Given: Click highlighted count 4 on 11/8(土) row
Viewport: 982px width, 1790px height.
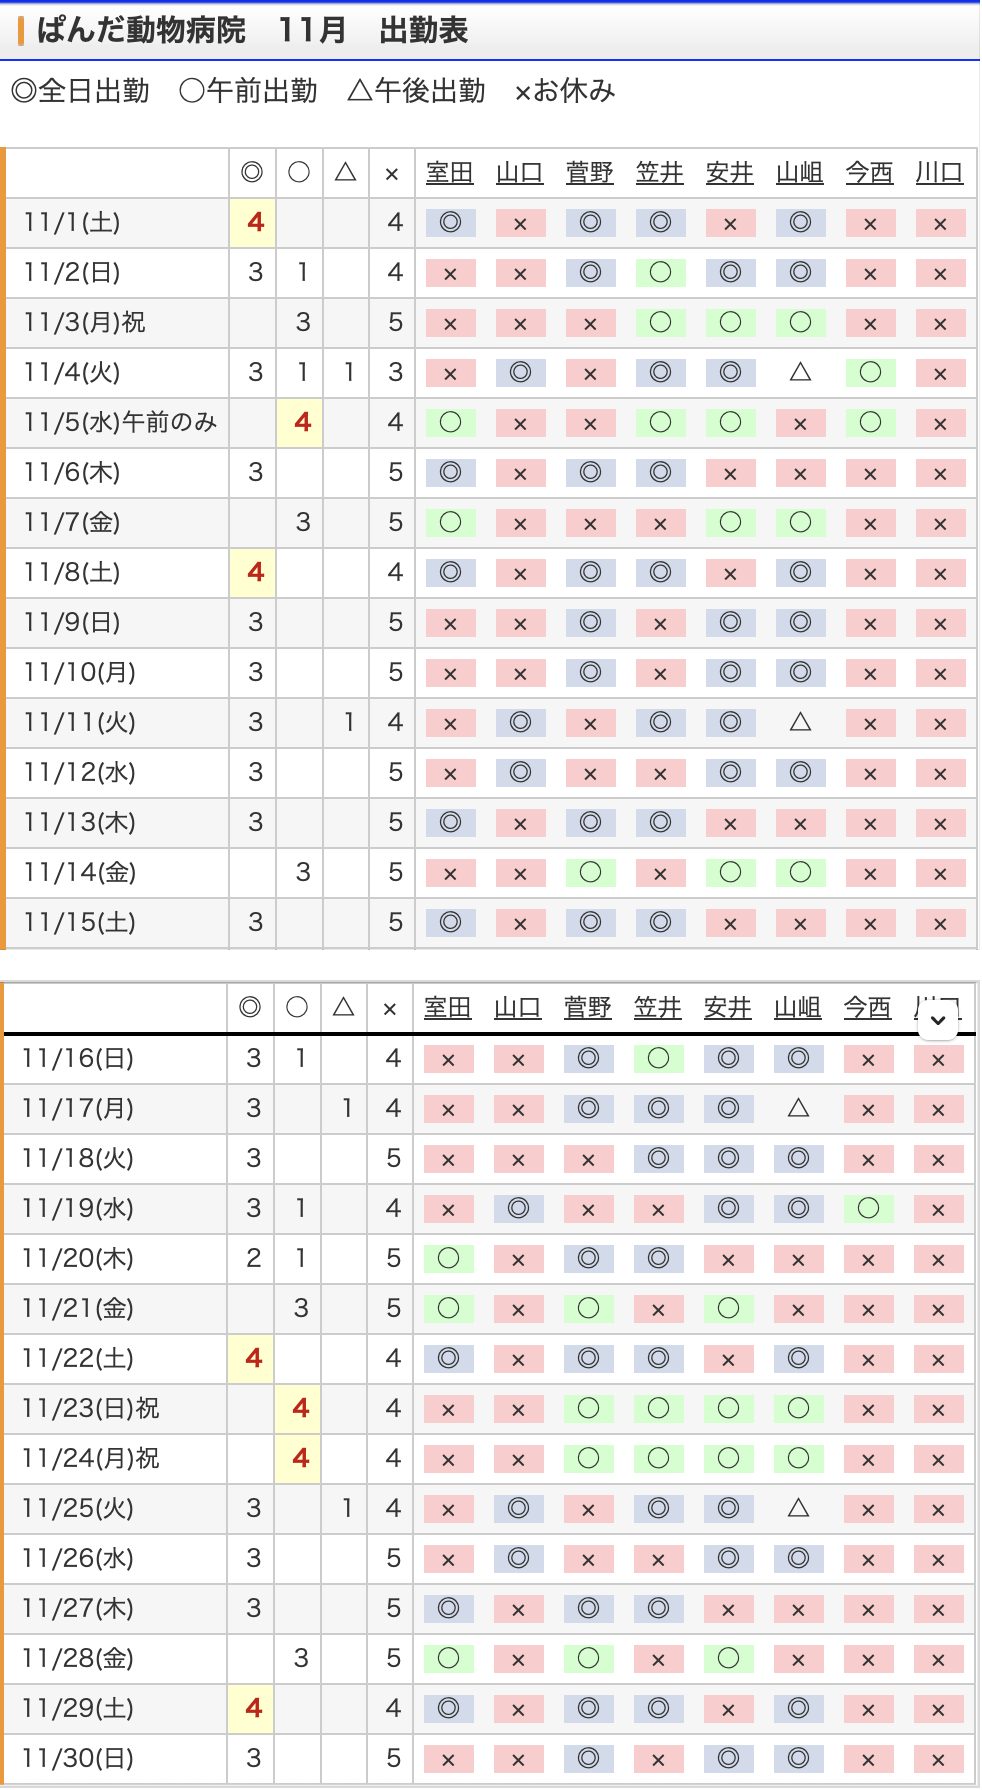Looking at the screenshot, I should (255, 573).
